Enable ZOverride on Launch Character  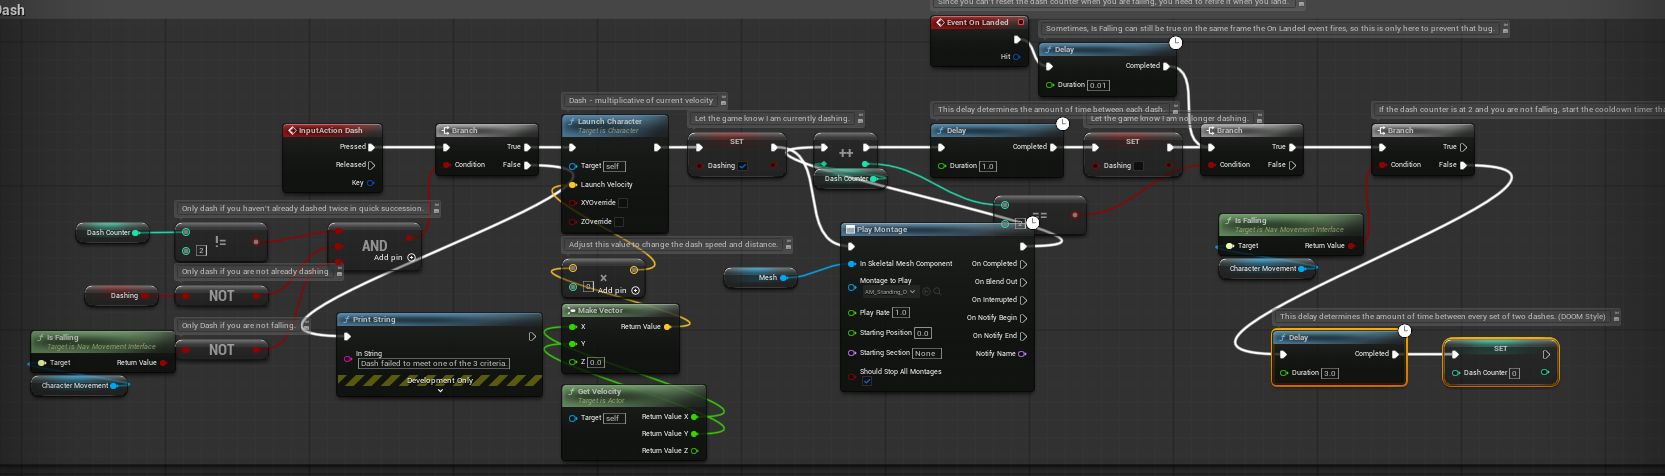click(618, 222)
